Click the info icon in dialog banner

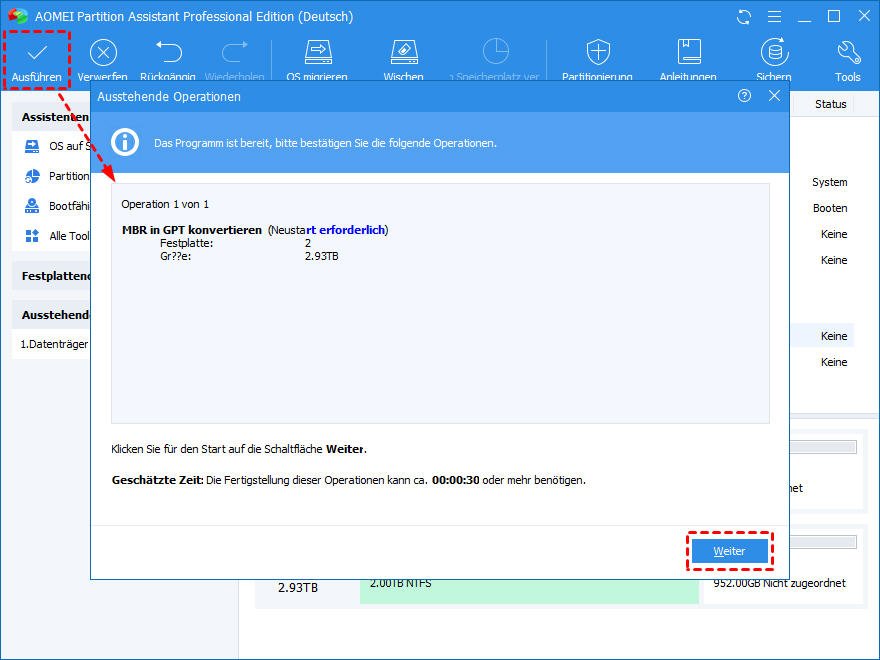[125, 143]
